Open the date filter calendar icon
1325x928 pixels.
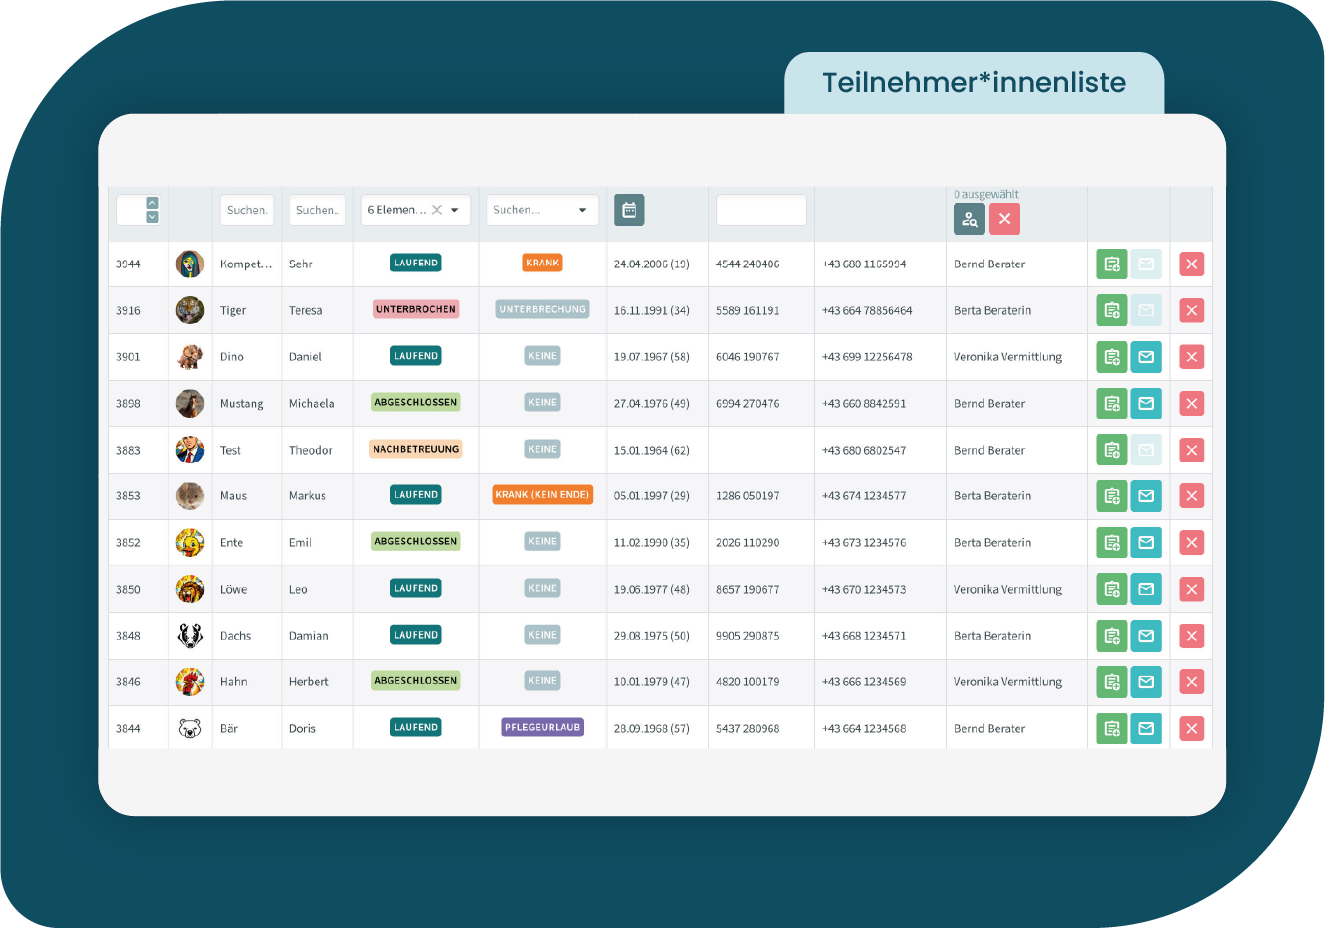click(x=629, y=210)
